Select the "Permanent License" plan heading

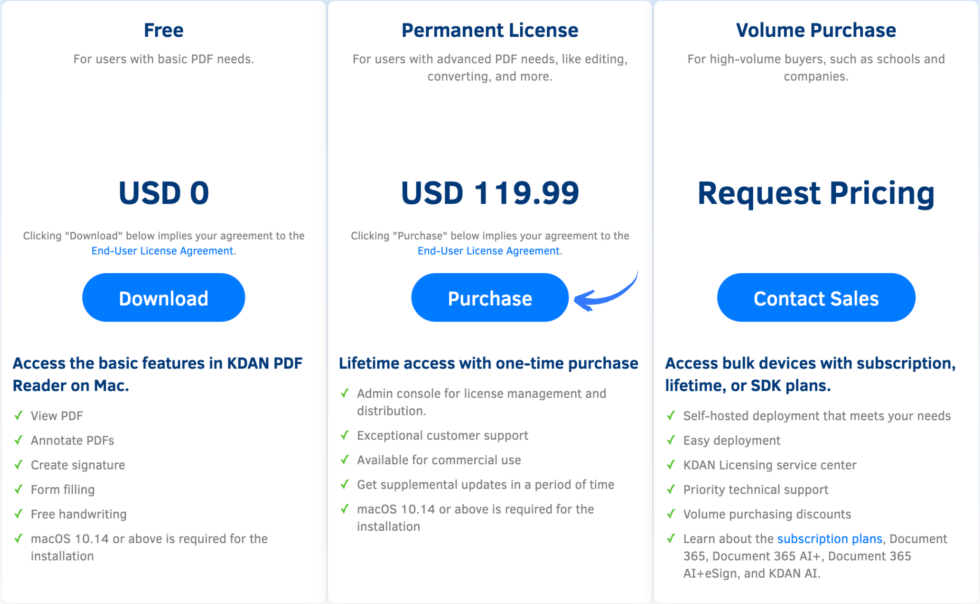click(x=489, y=30)
